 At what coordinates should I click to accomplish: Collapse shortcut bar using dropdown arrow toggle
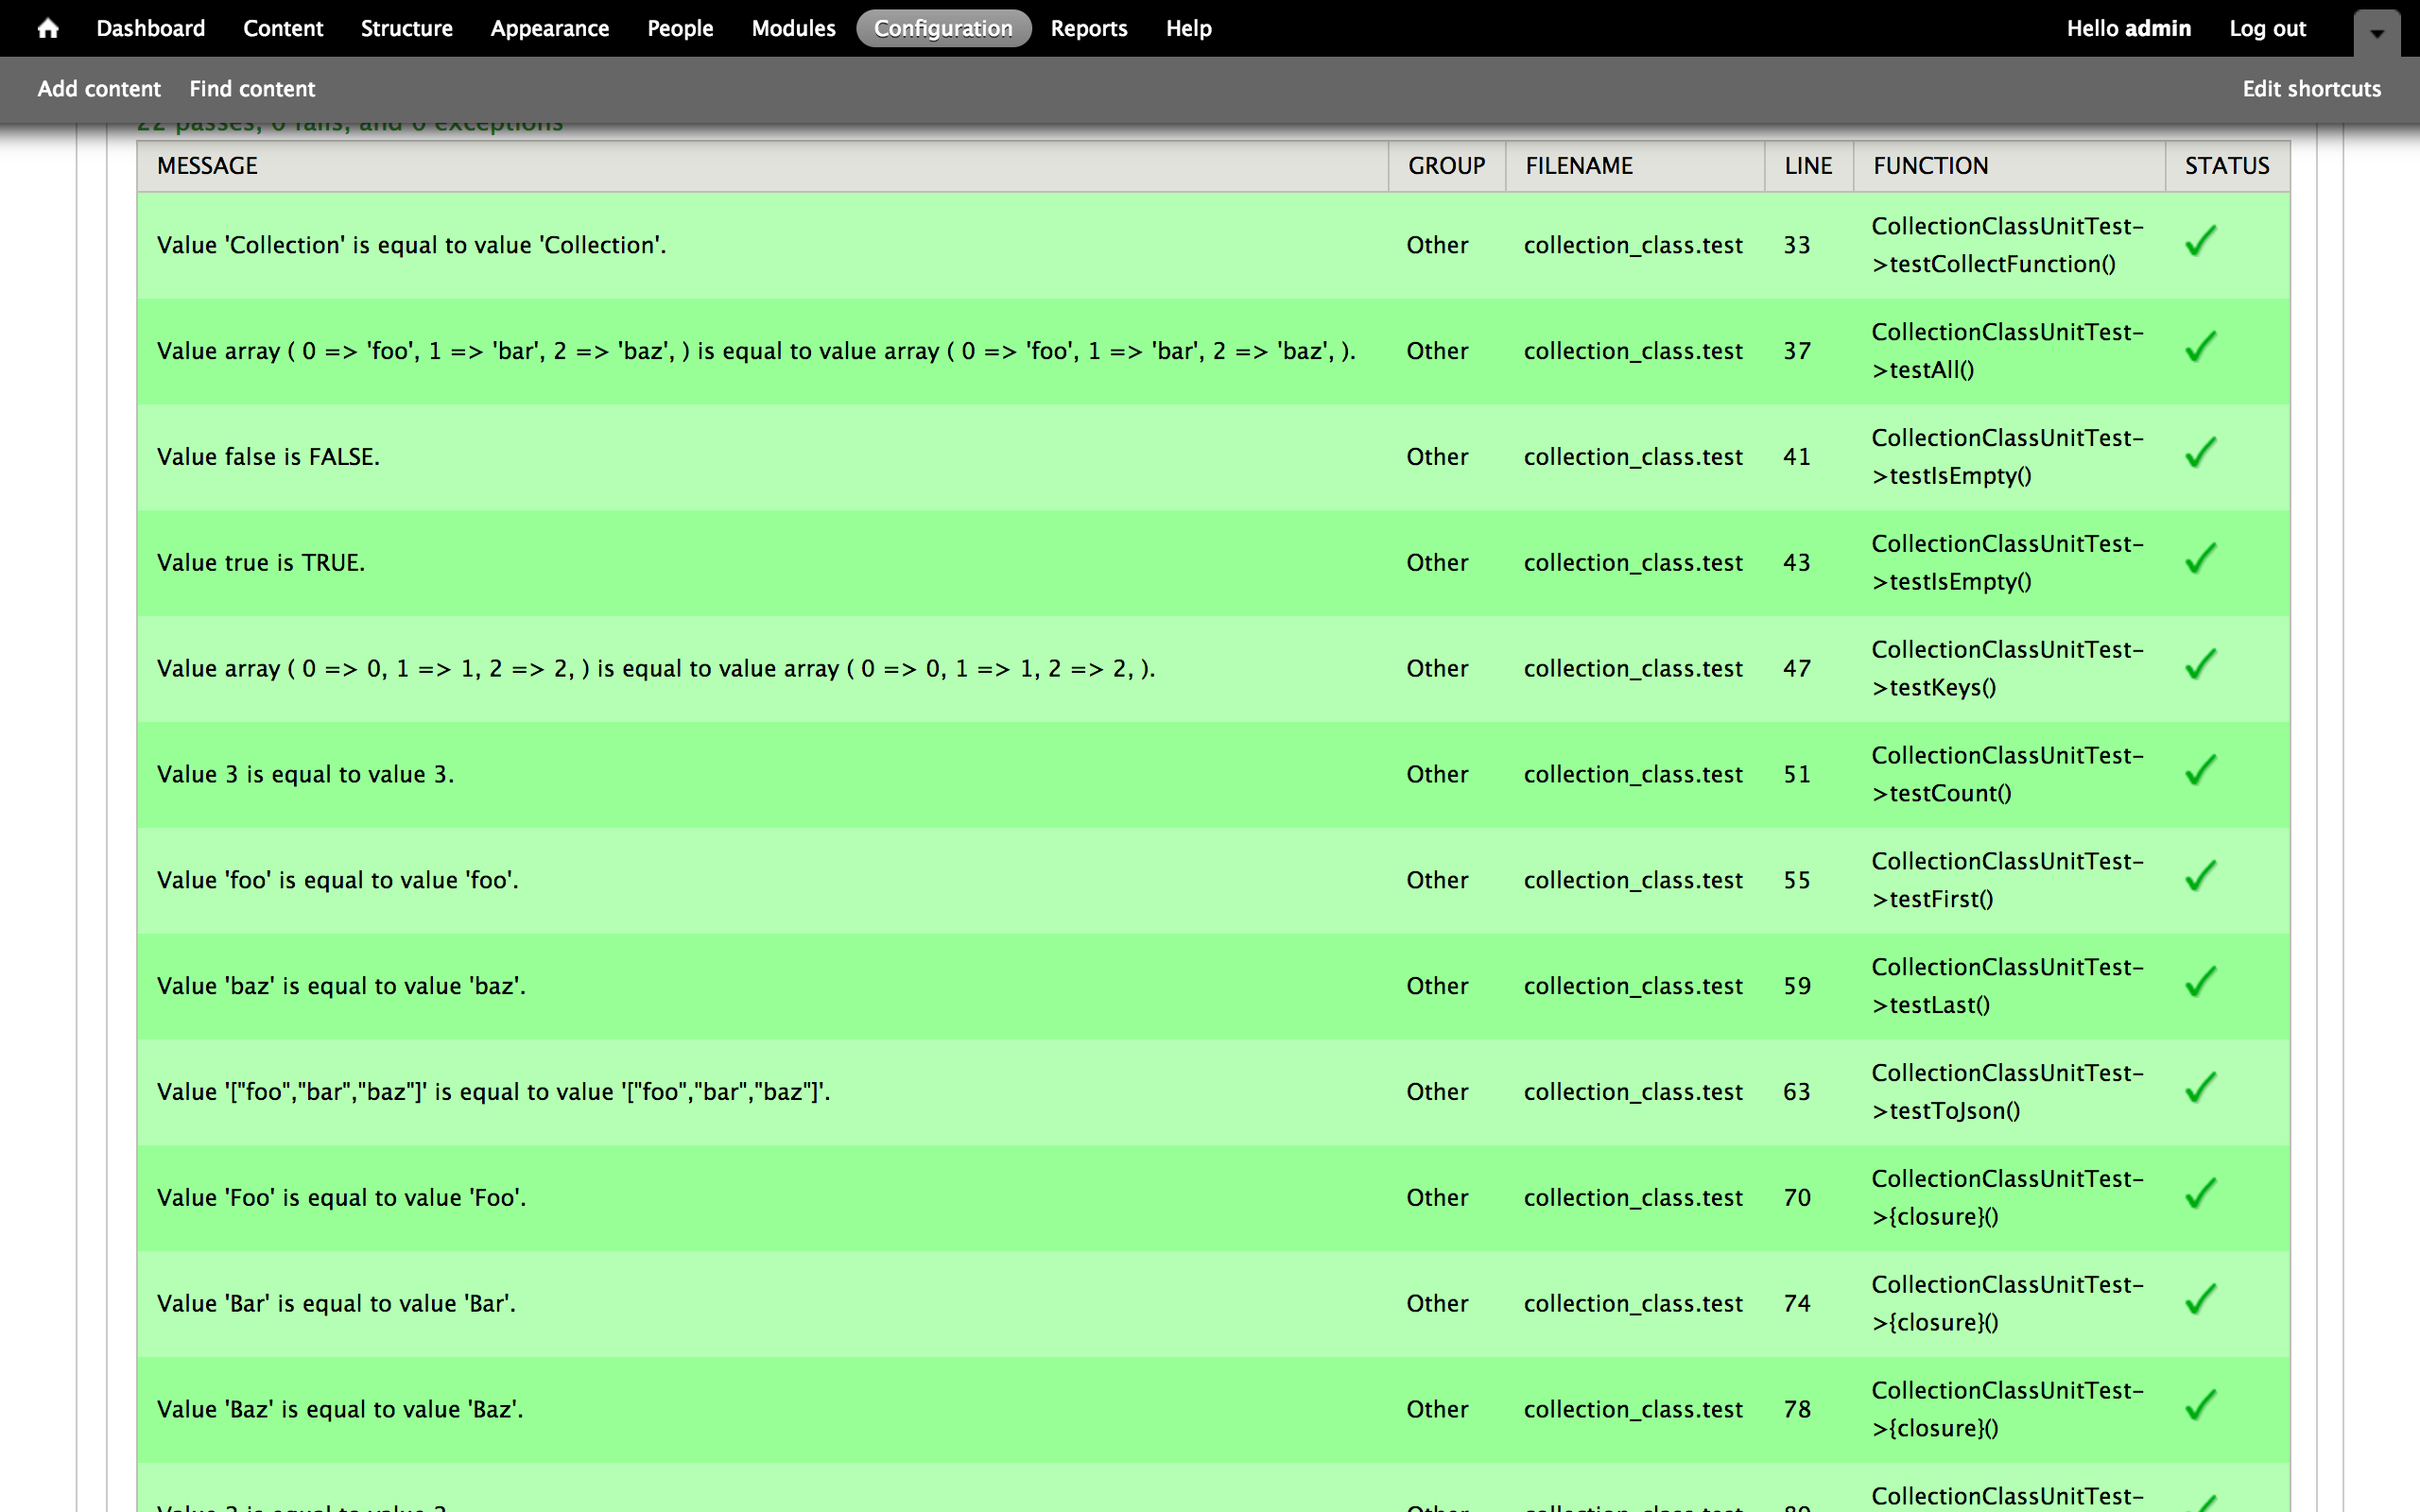pos(2376,32)
